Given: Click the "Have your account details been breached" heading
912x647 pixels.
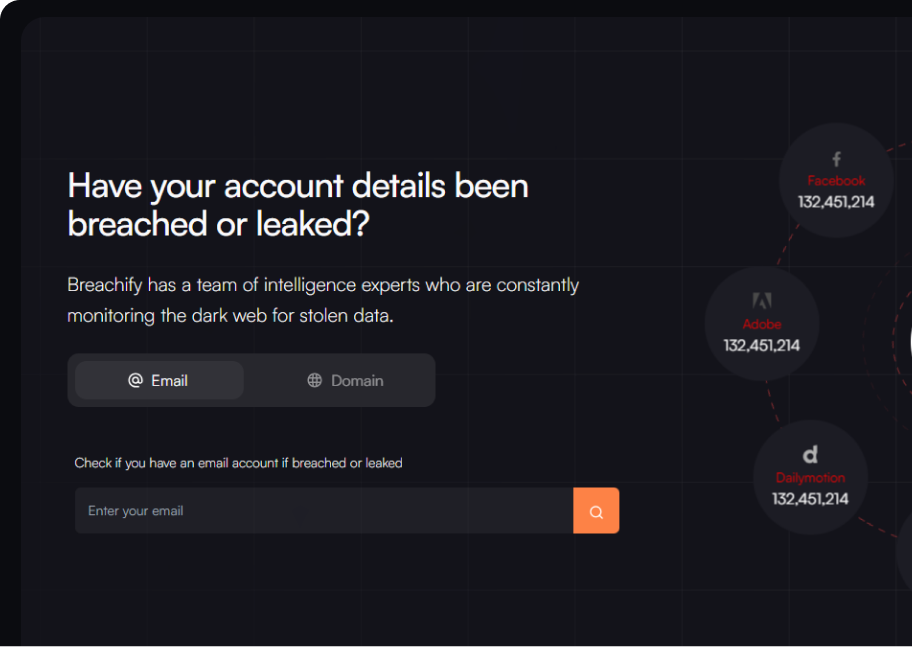Looking at the screenshot, I should [298, 205].
